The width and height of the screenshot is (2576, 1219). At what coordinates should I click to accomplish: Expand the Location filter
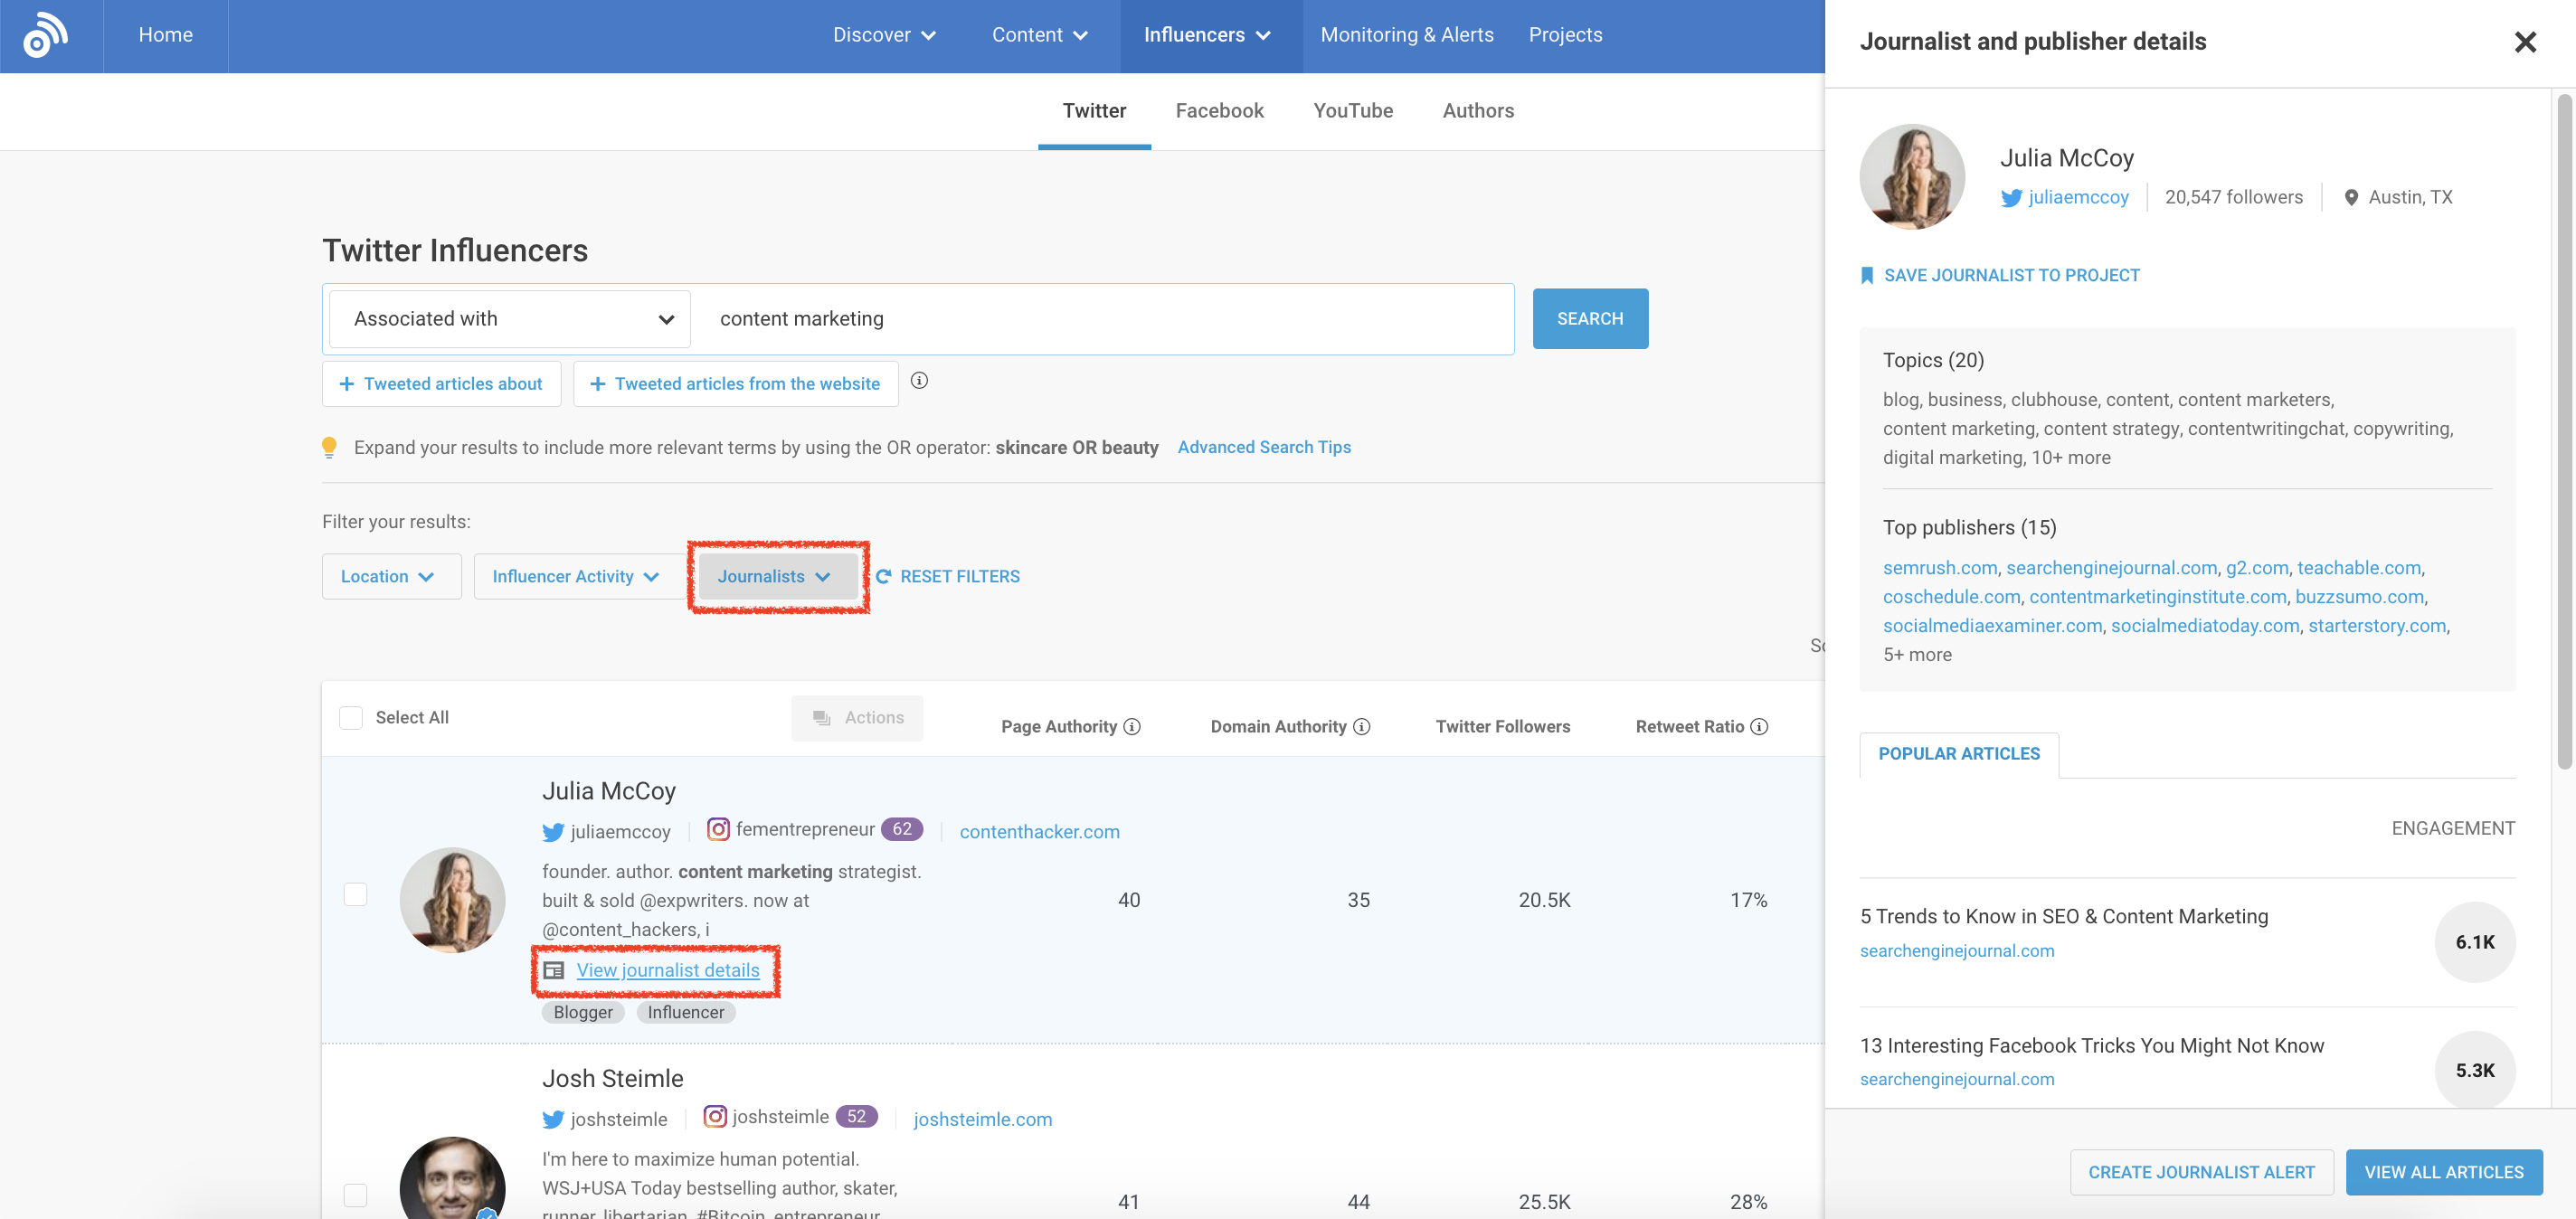(x=391, y=576)
